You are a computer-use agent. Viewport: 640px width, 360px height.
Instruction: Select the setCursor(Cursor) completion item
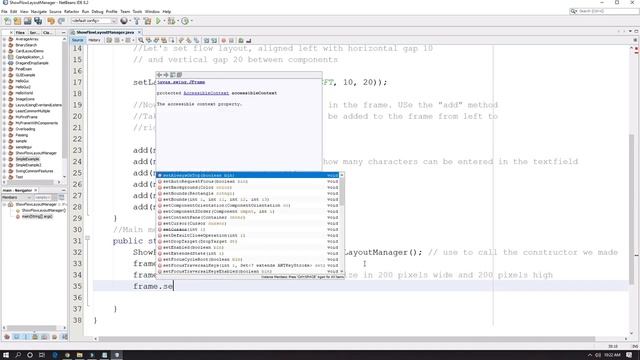(248, 224)
